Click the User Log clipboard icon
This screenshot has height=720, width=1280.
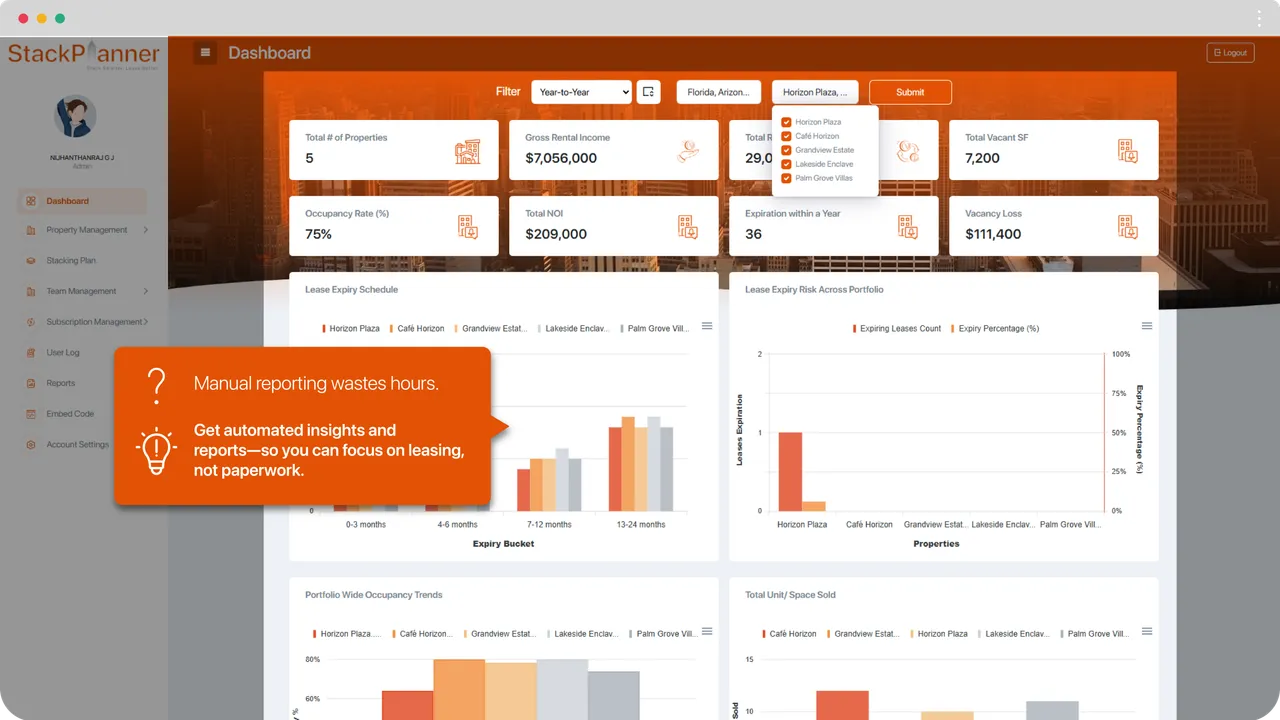(31, 352)
